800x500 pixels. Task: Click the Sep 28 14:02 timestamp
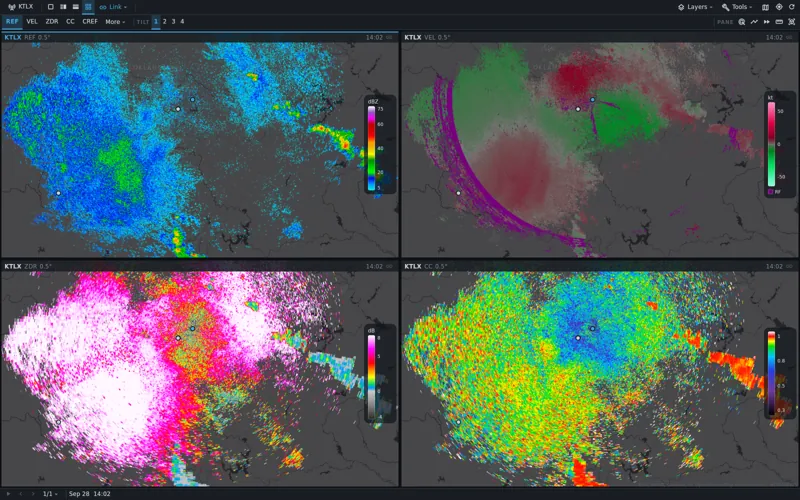90,494
